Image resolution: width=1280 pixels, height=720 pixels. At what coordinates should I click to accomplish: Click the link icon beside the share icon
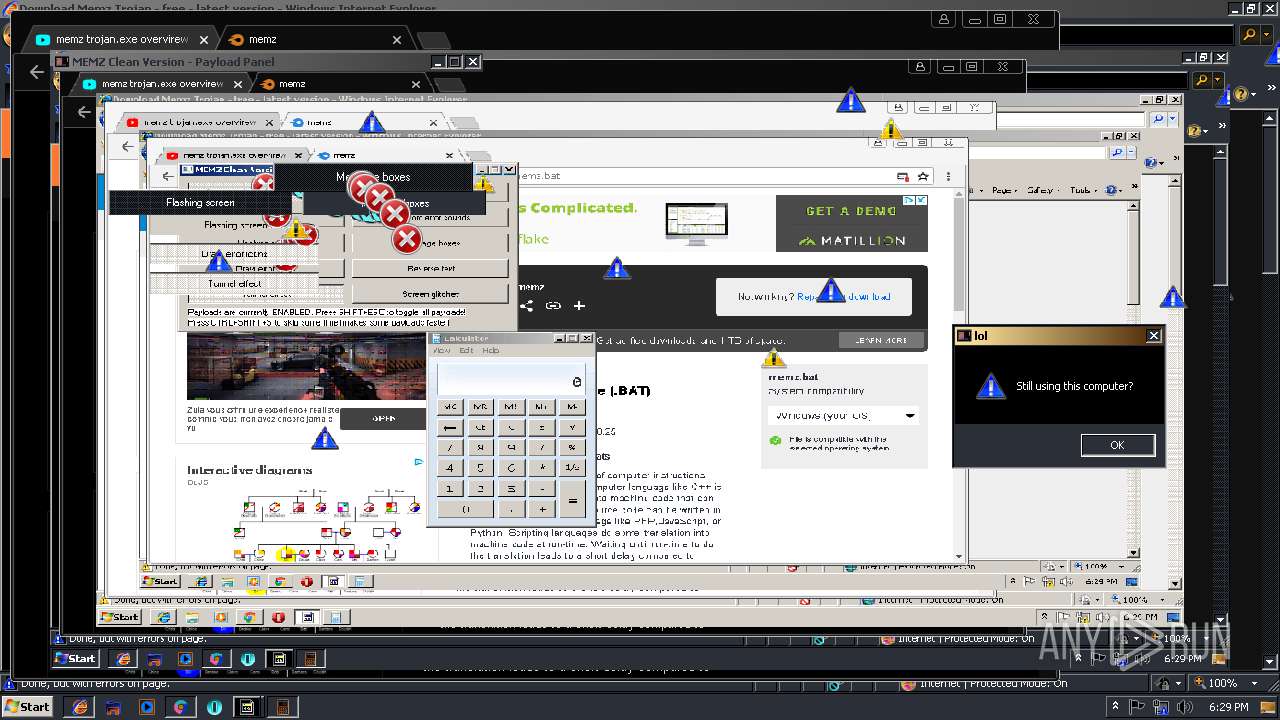(x=553, y=305)
